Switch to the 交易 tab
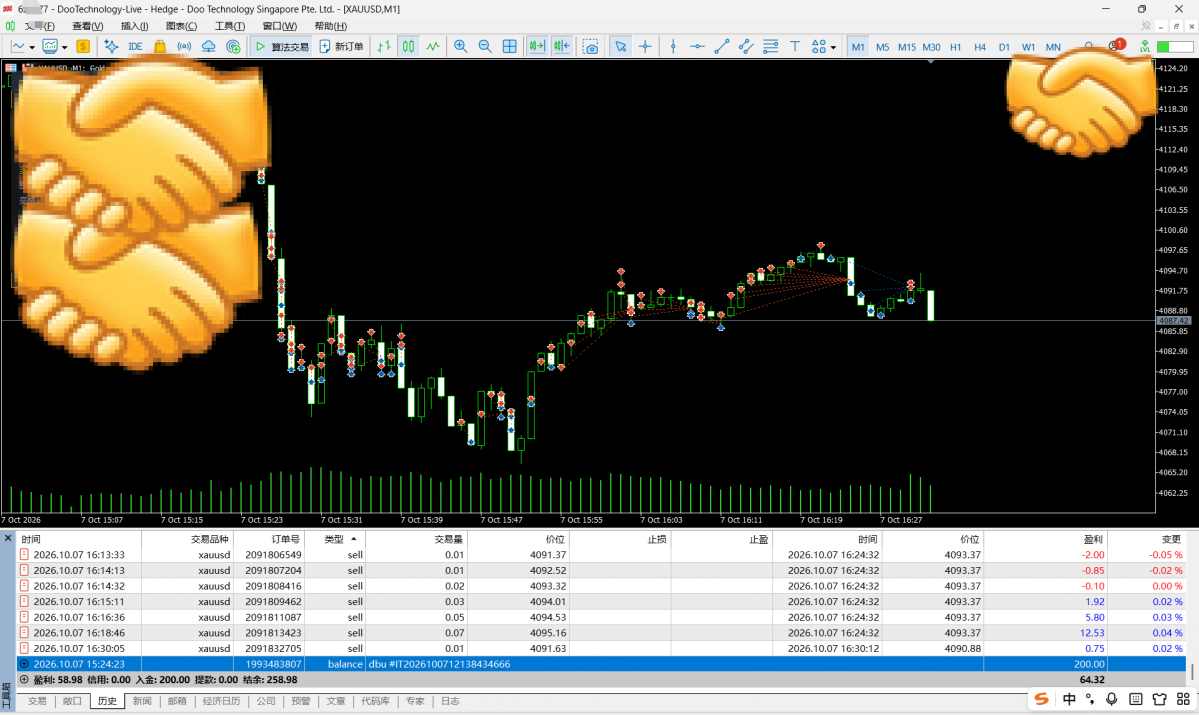The image size is (1199, 715). (37, 700)
